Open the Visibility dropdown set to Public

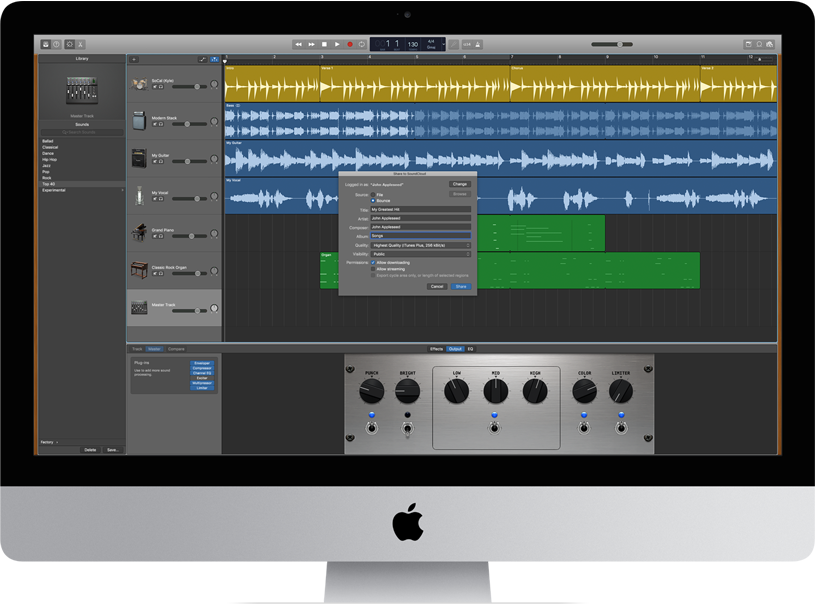pyautogui.click(x=420, y=254)
